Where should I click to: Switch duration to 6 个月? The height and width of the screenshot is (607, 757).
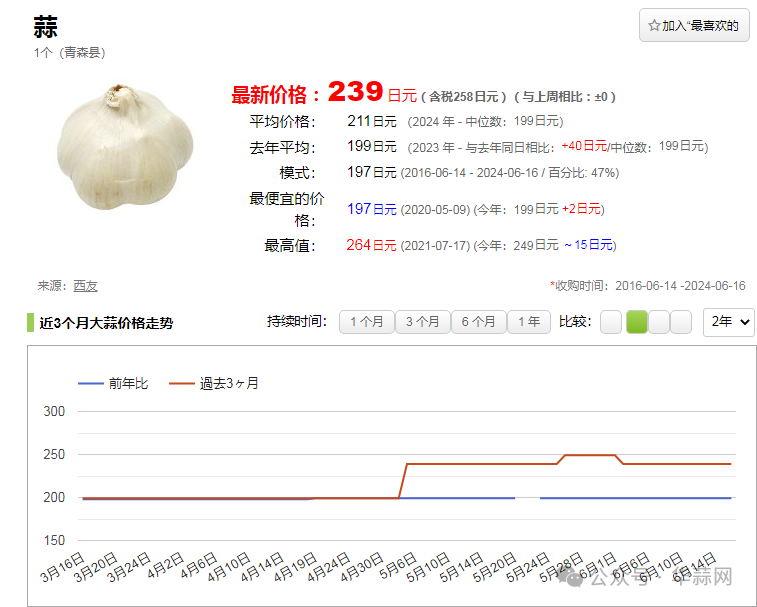click(478, 322)
